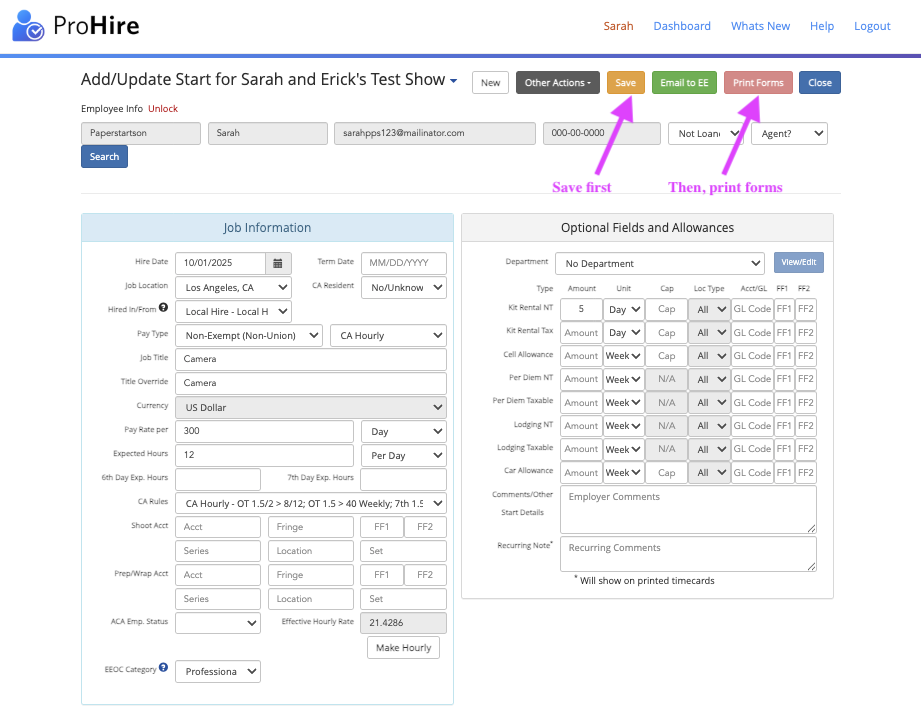Image resolution: width=921 pixels, height=712 pixels.
Task: Click the Expected Hours 12 field
Action: (x=264, y=455)
